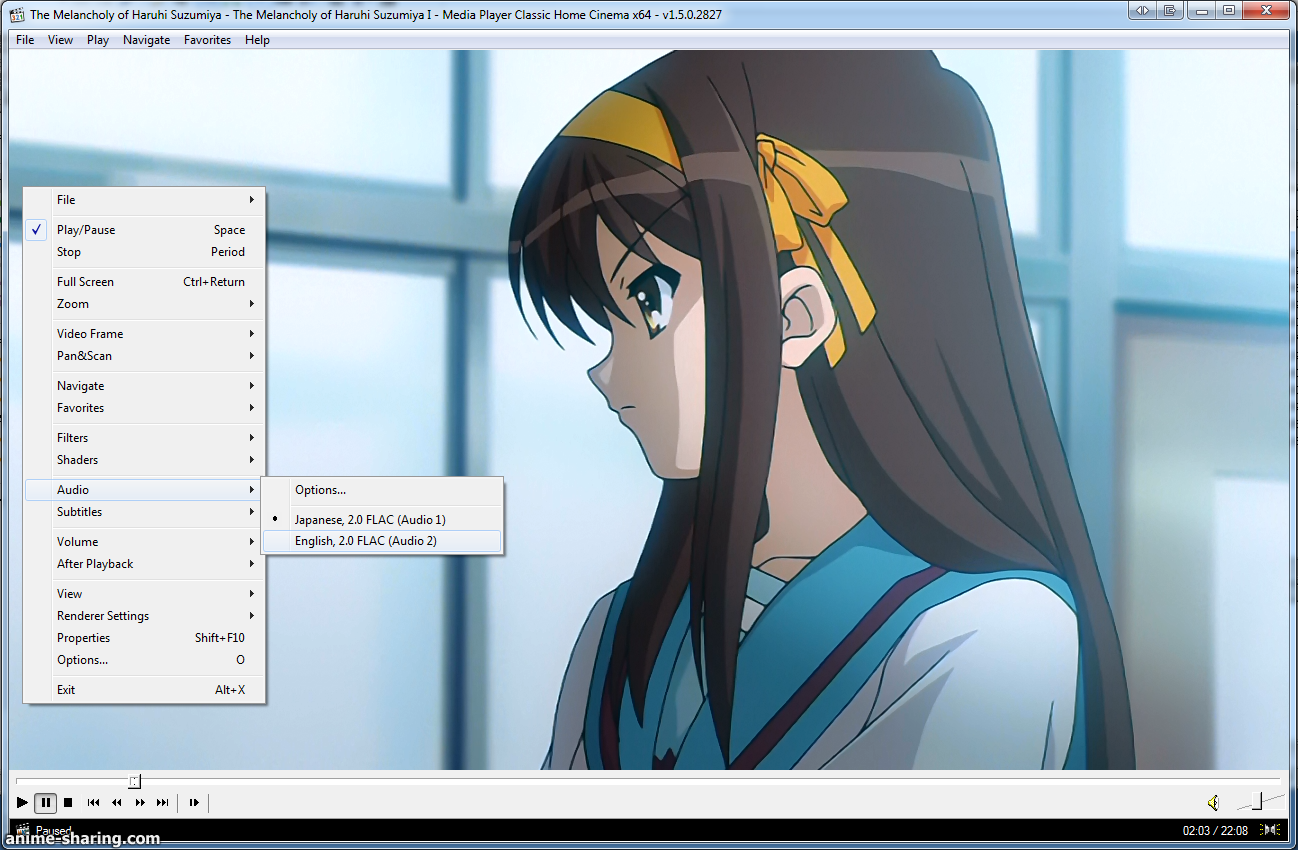
Task: Click the fast-forward (increase speed) icon
Action: coord(140,802)
